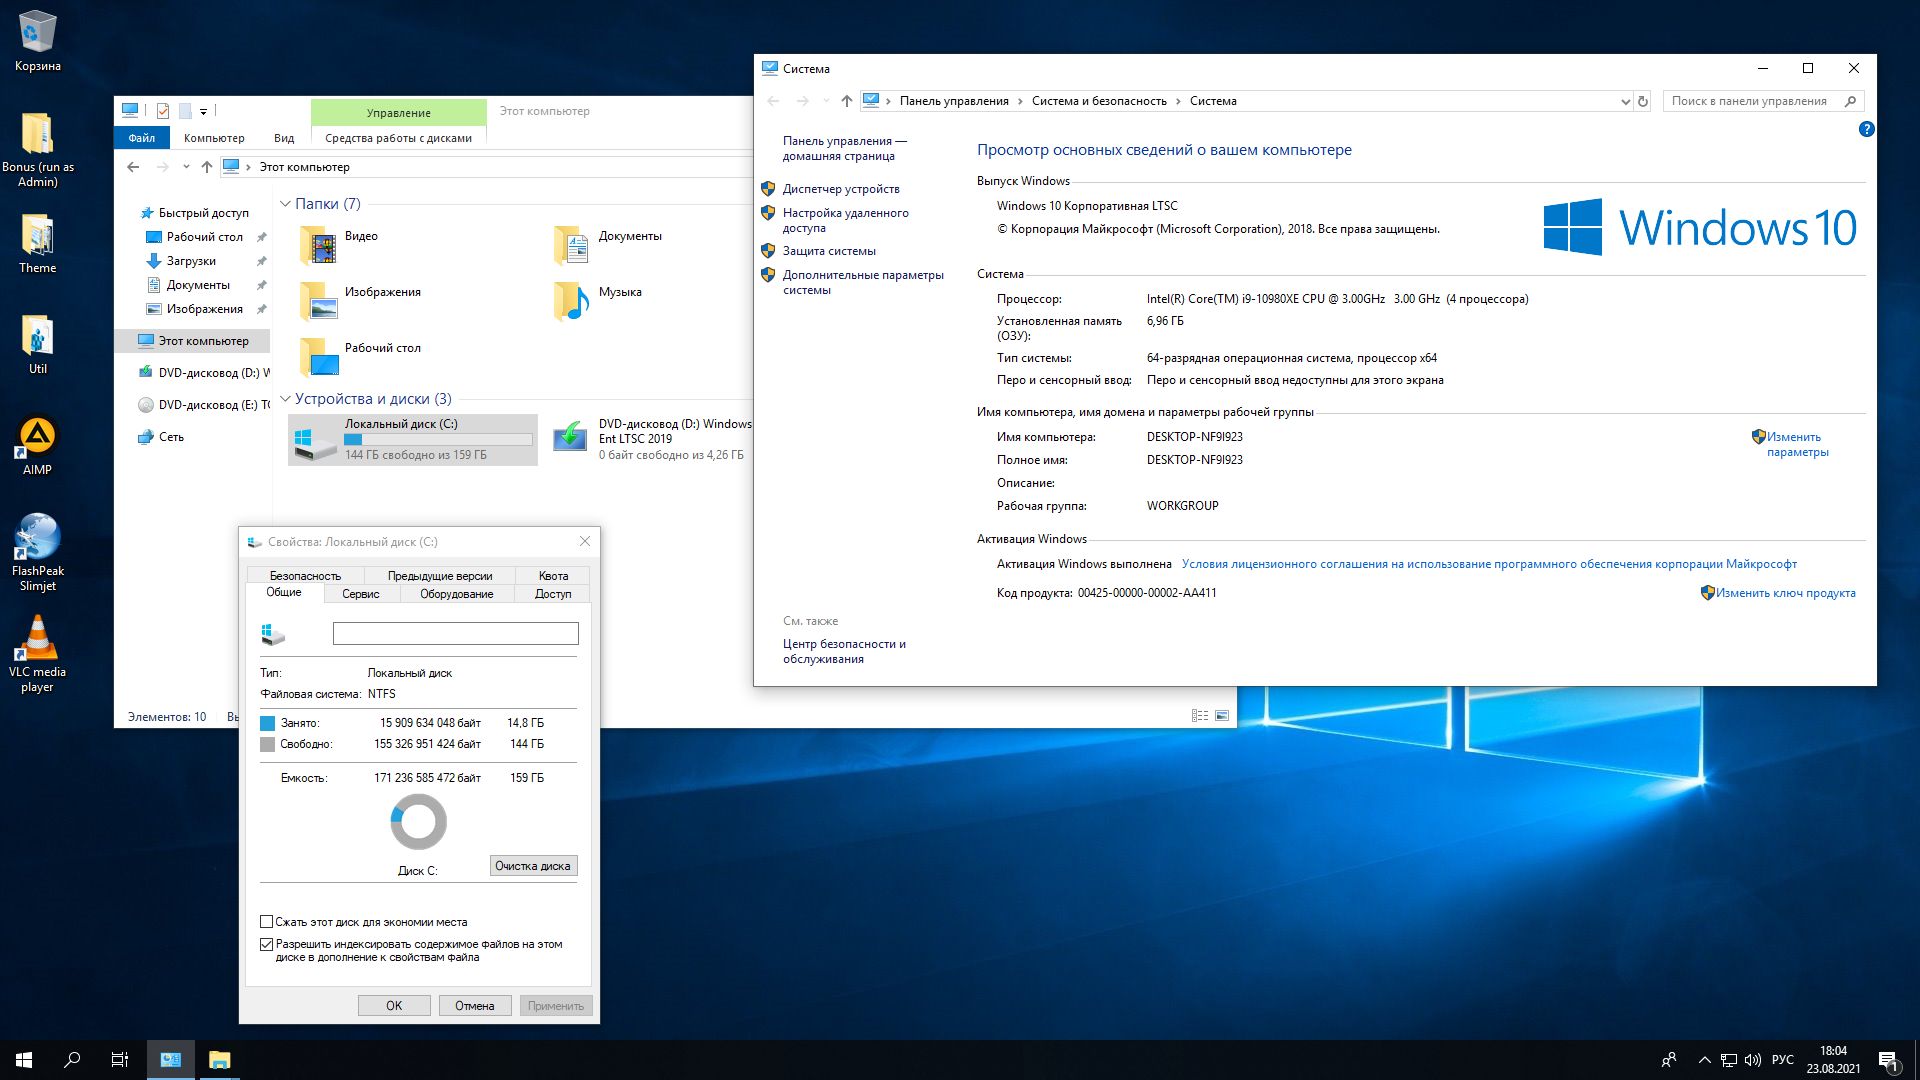1920x1080 pixels.
Task: Enable compress this disk checkbox
Action: (x=267, y=922)
